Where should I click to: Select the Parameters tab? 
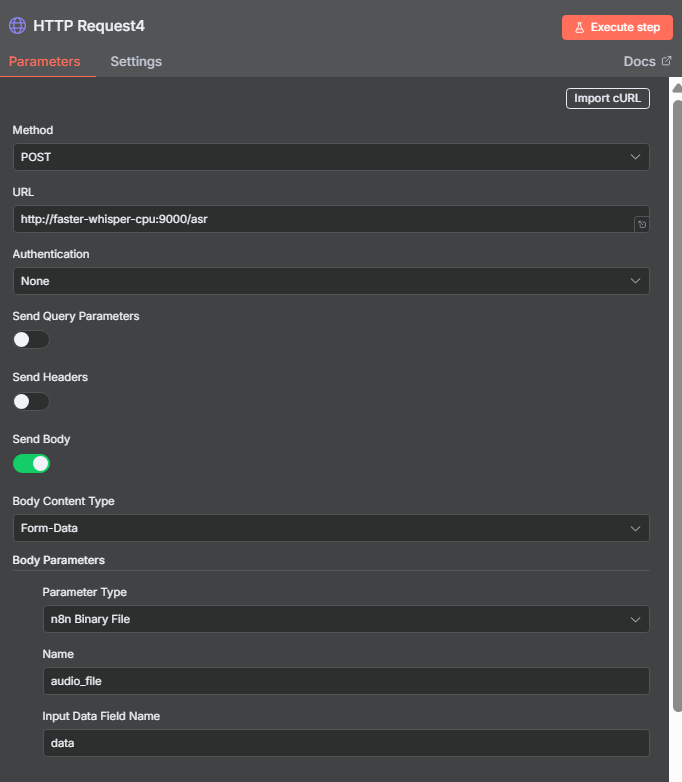pos(44,61)
